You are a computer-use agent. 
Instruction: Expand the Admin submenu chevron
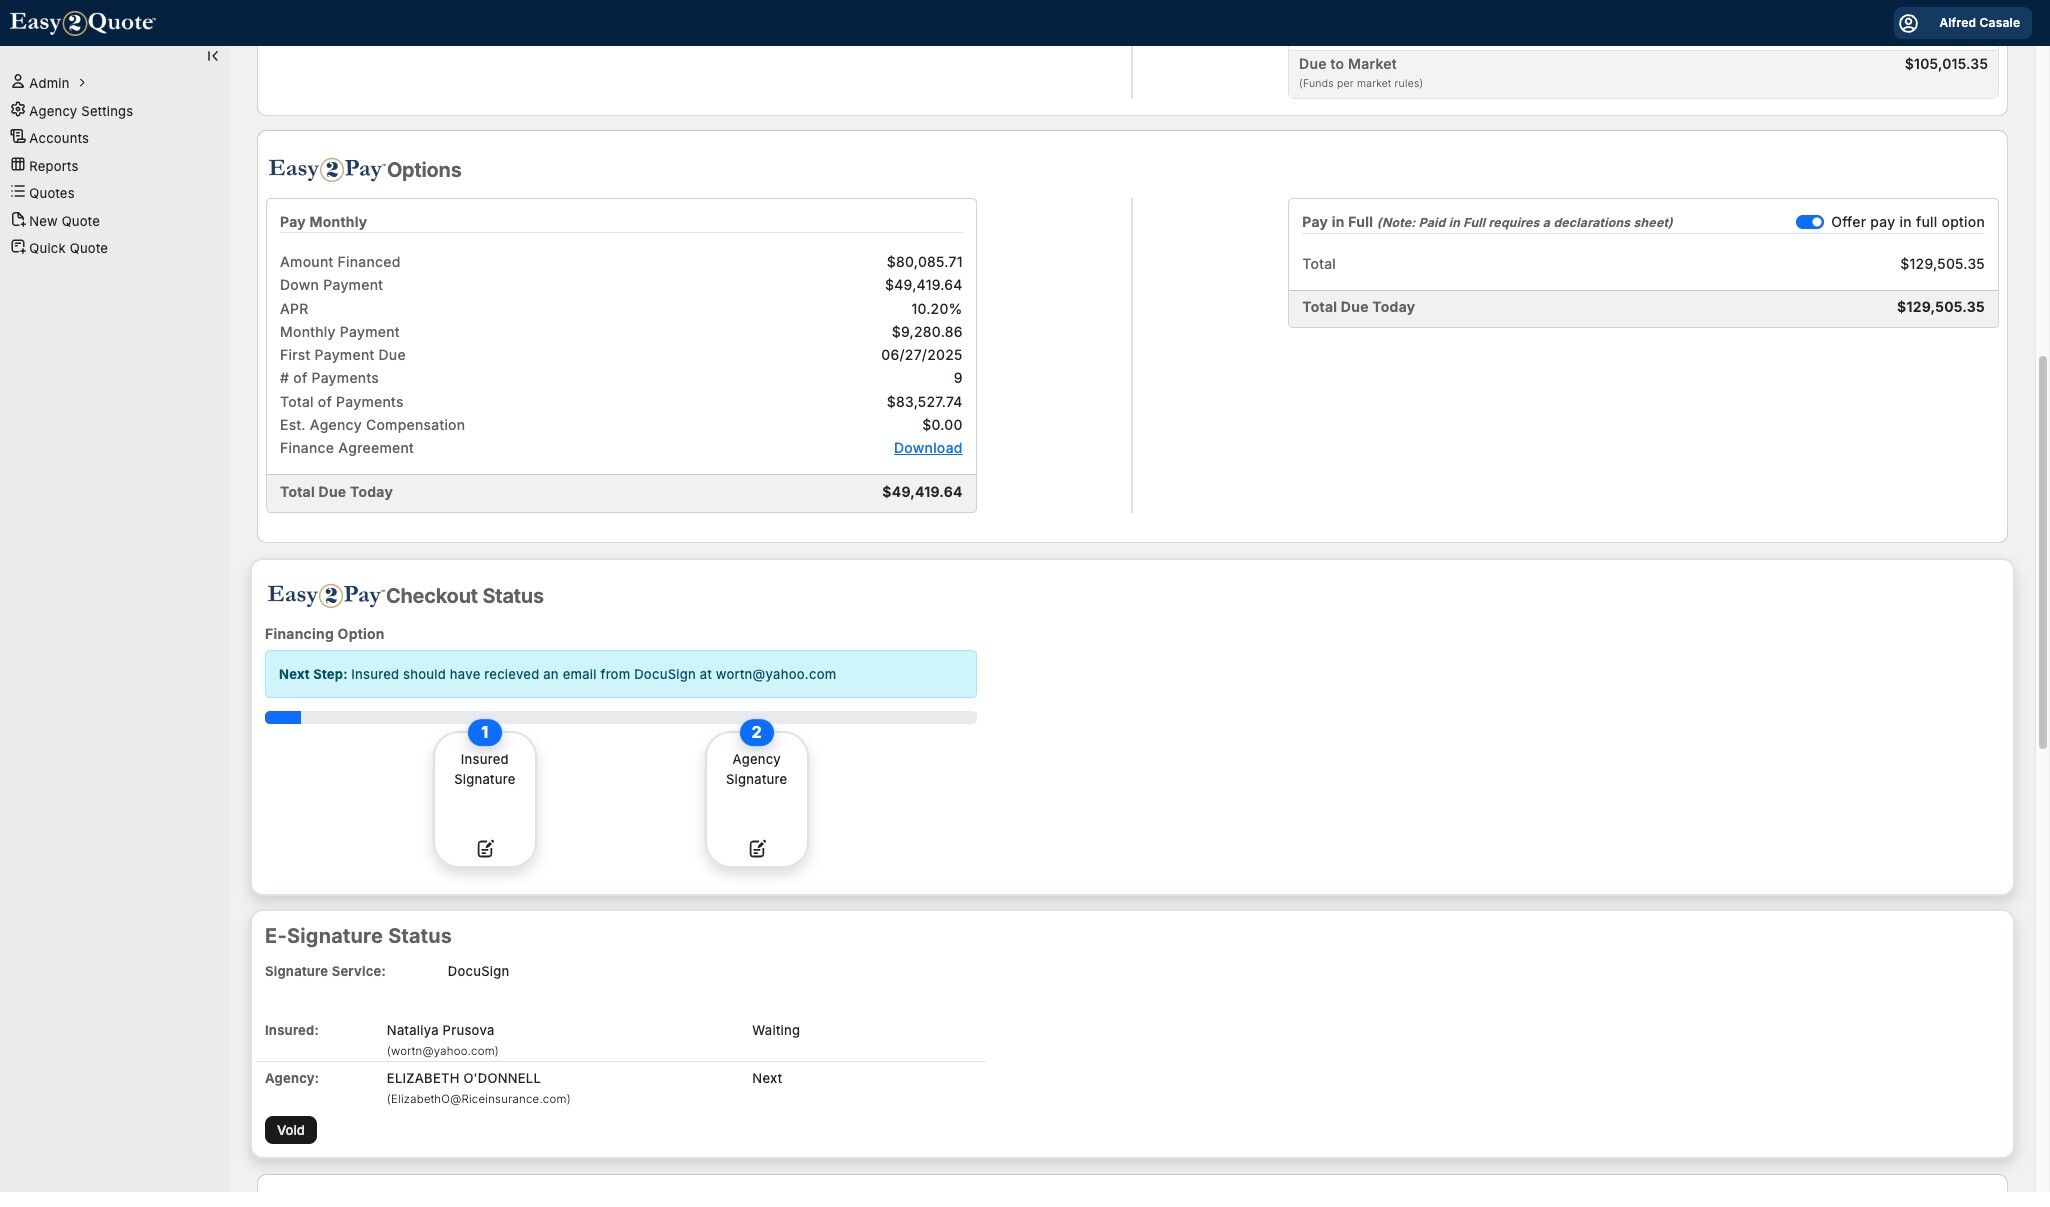pyautogui.click(x=82, y=82)
